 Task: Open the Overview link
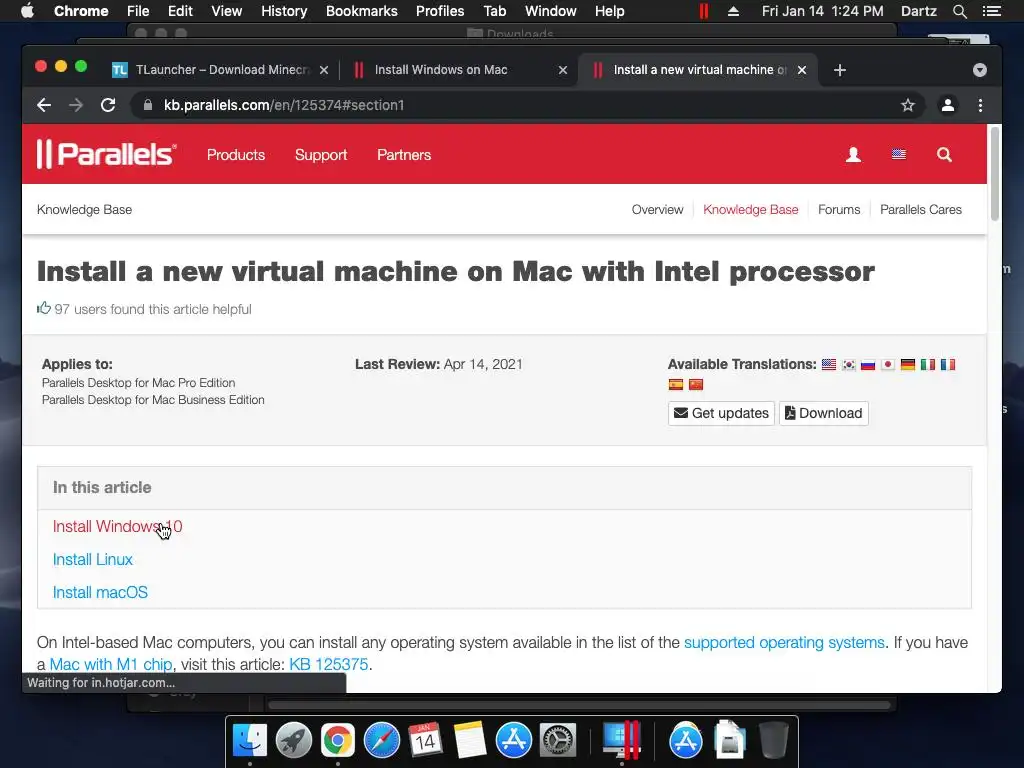[x=657, y=210]
